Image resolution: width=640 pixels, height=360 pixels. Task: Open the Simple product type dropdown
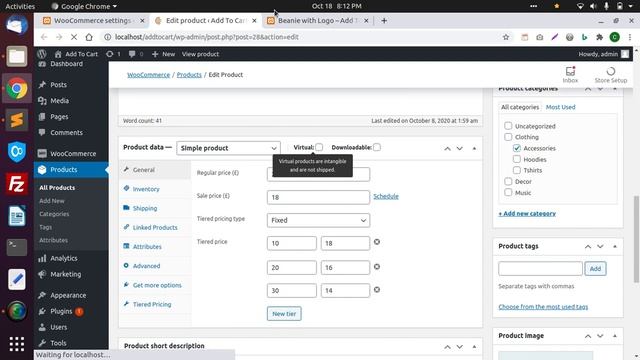228,148
